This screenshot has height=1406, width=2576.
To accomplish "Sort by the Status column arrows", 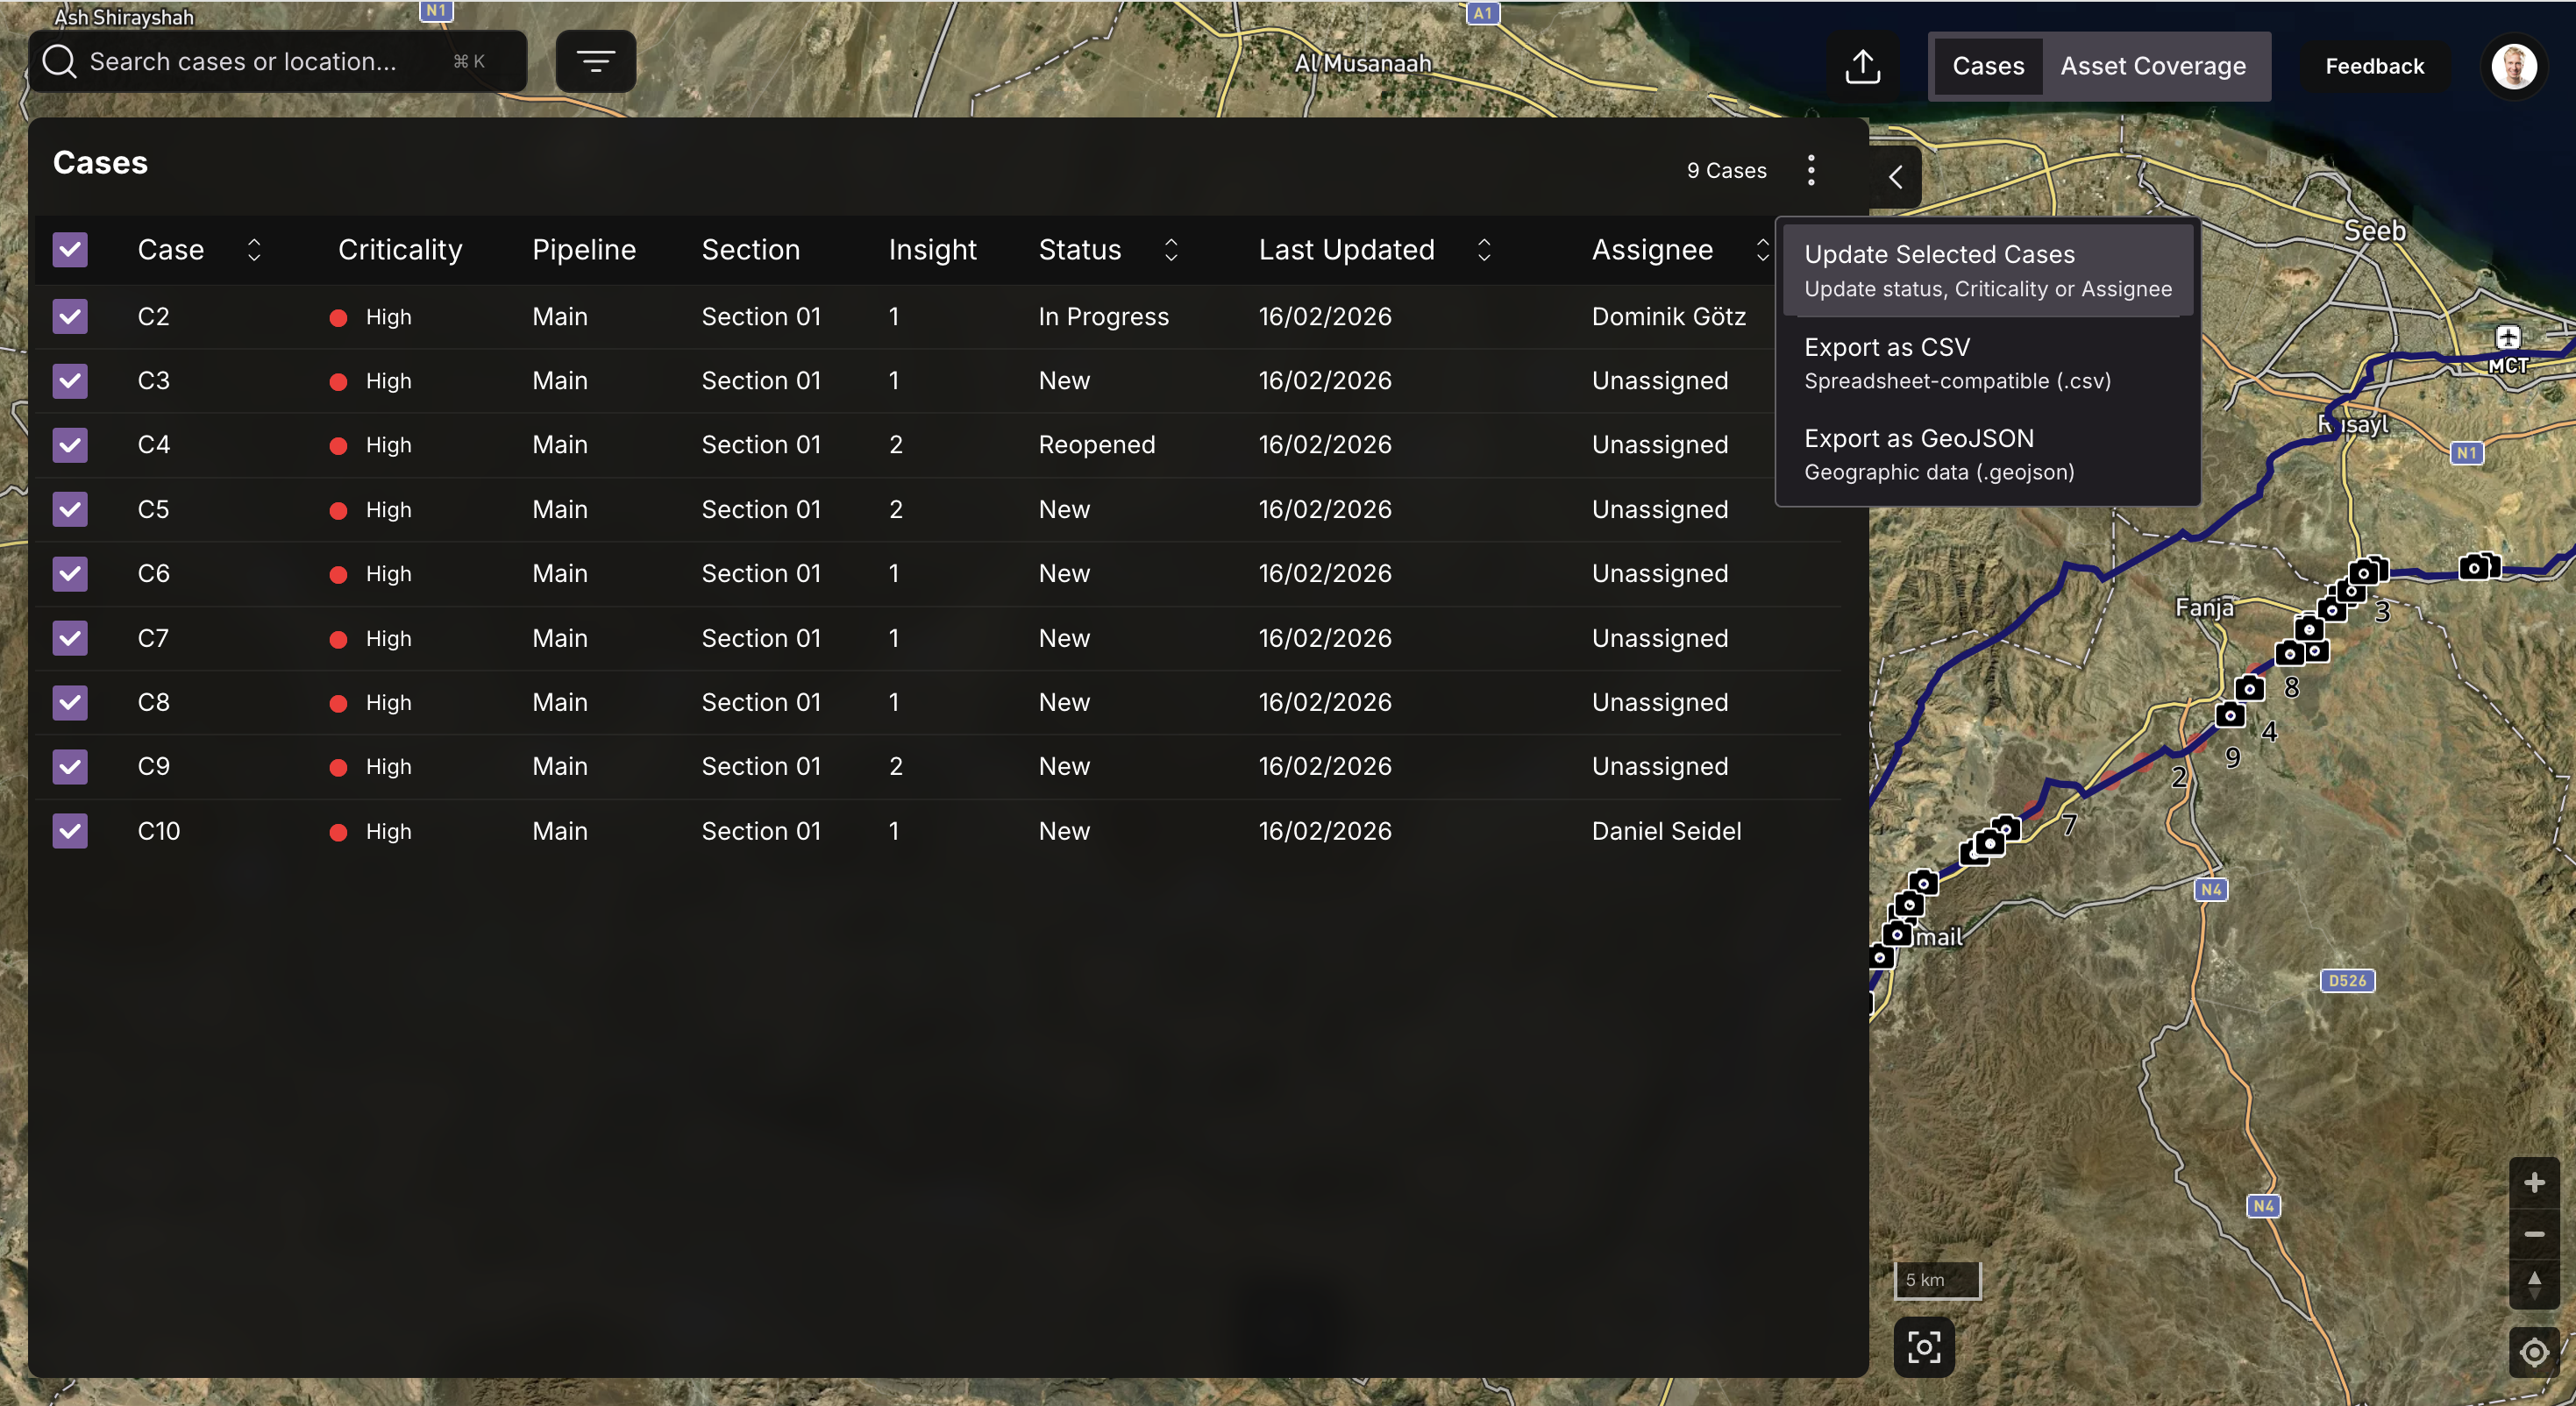I will point(1171,249).
